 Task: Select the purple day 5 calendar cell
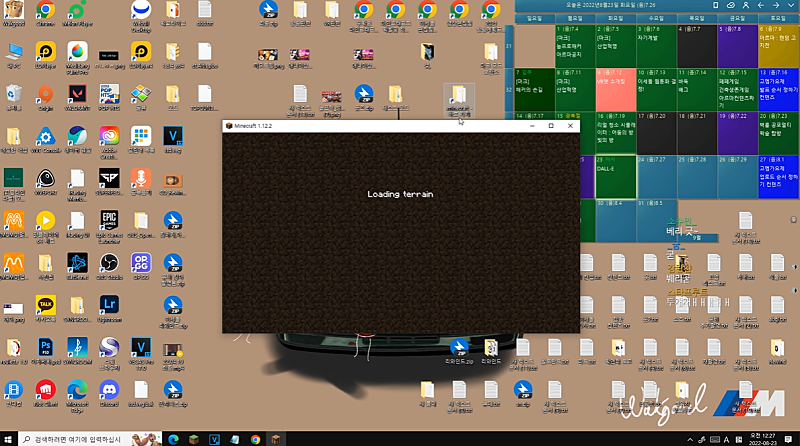pos(738,46)
